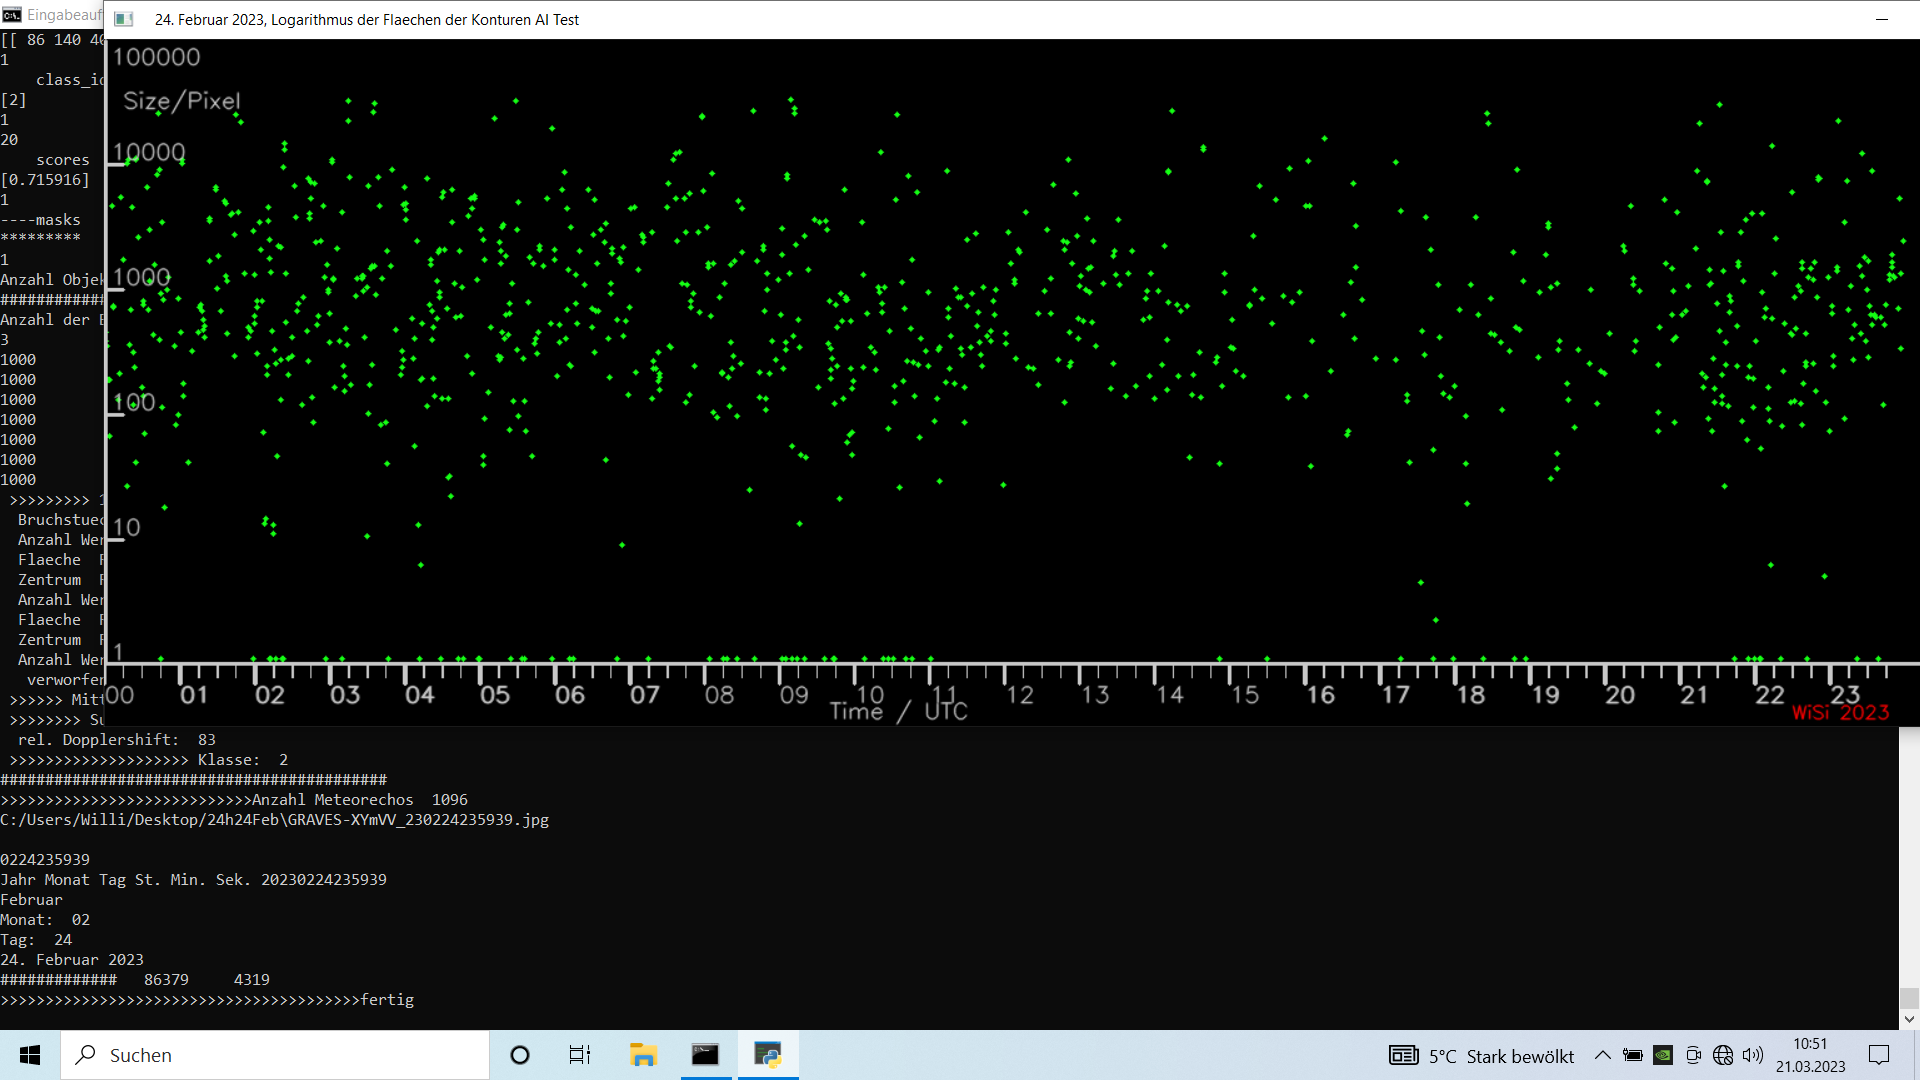Open the NVIDIA tray icon
The width and height of the screenshot is (1920, 1080).
click(x=1663, y=1055)
